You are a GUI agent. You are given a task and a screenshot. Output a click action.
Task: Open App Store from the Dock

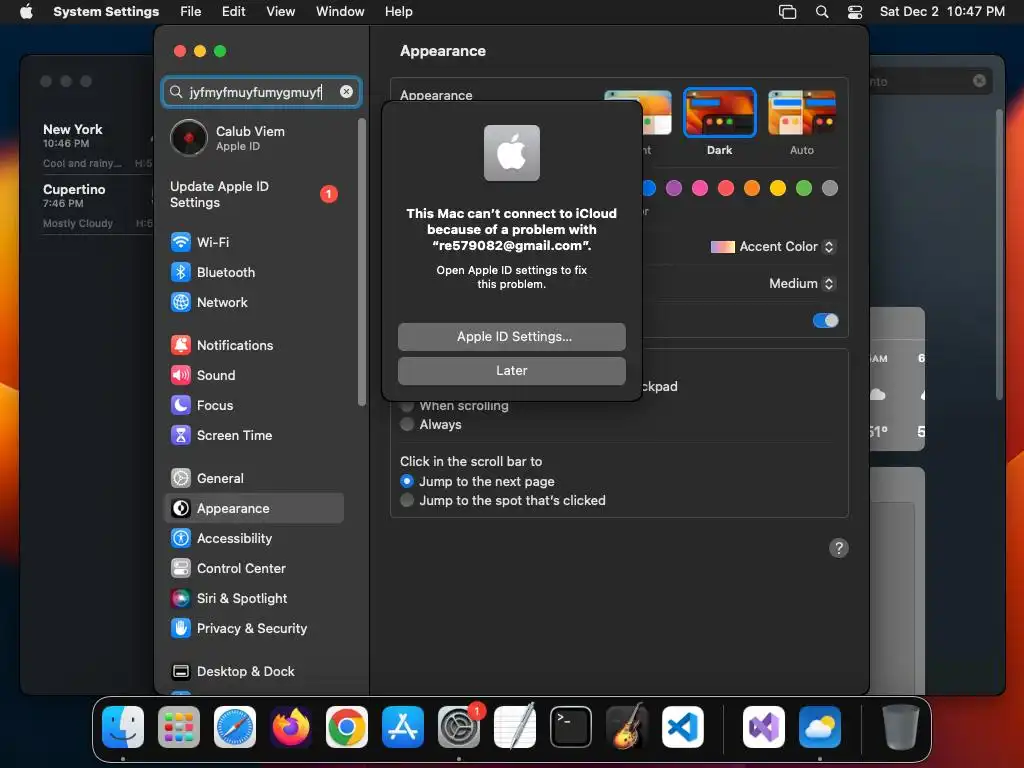point(403,727)
